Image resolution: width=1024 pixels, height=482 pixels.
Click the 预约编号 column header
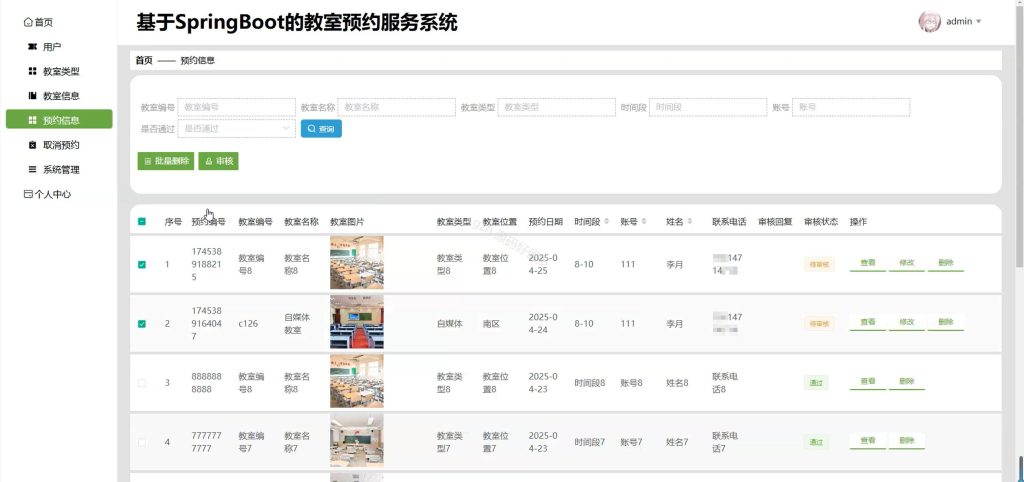208,222
